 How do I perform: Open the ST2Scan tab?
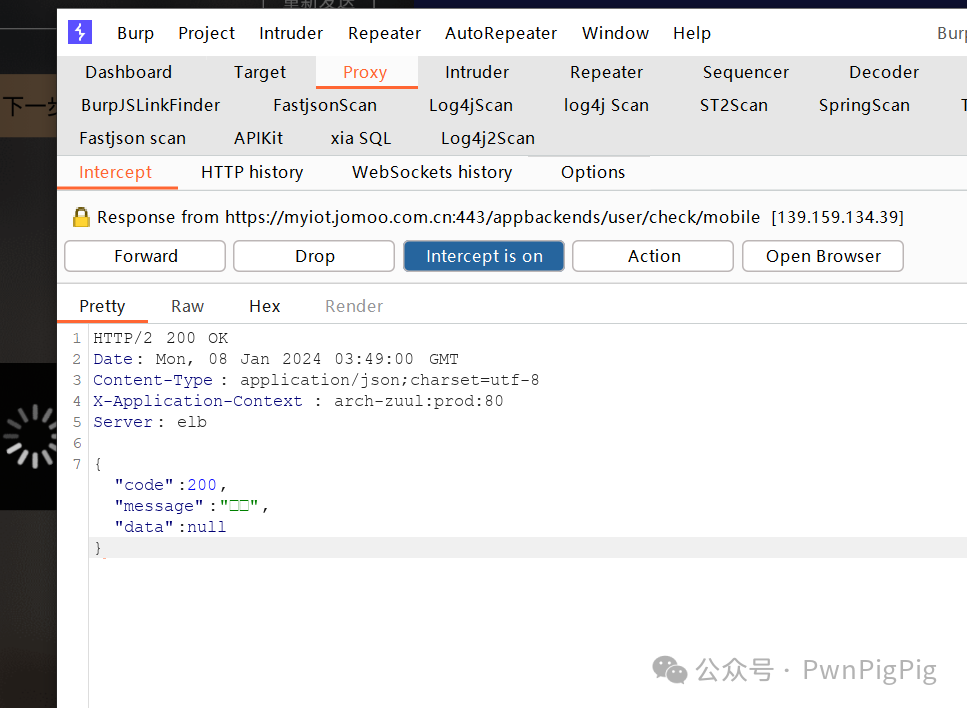coord(734,105)
